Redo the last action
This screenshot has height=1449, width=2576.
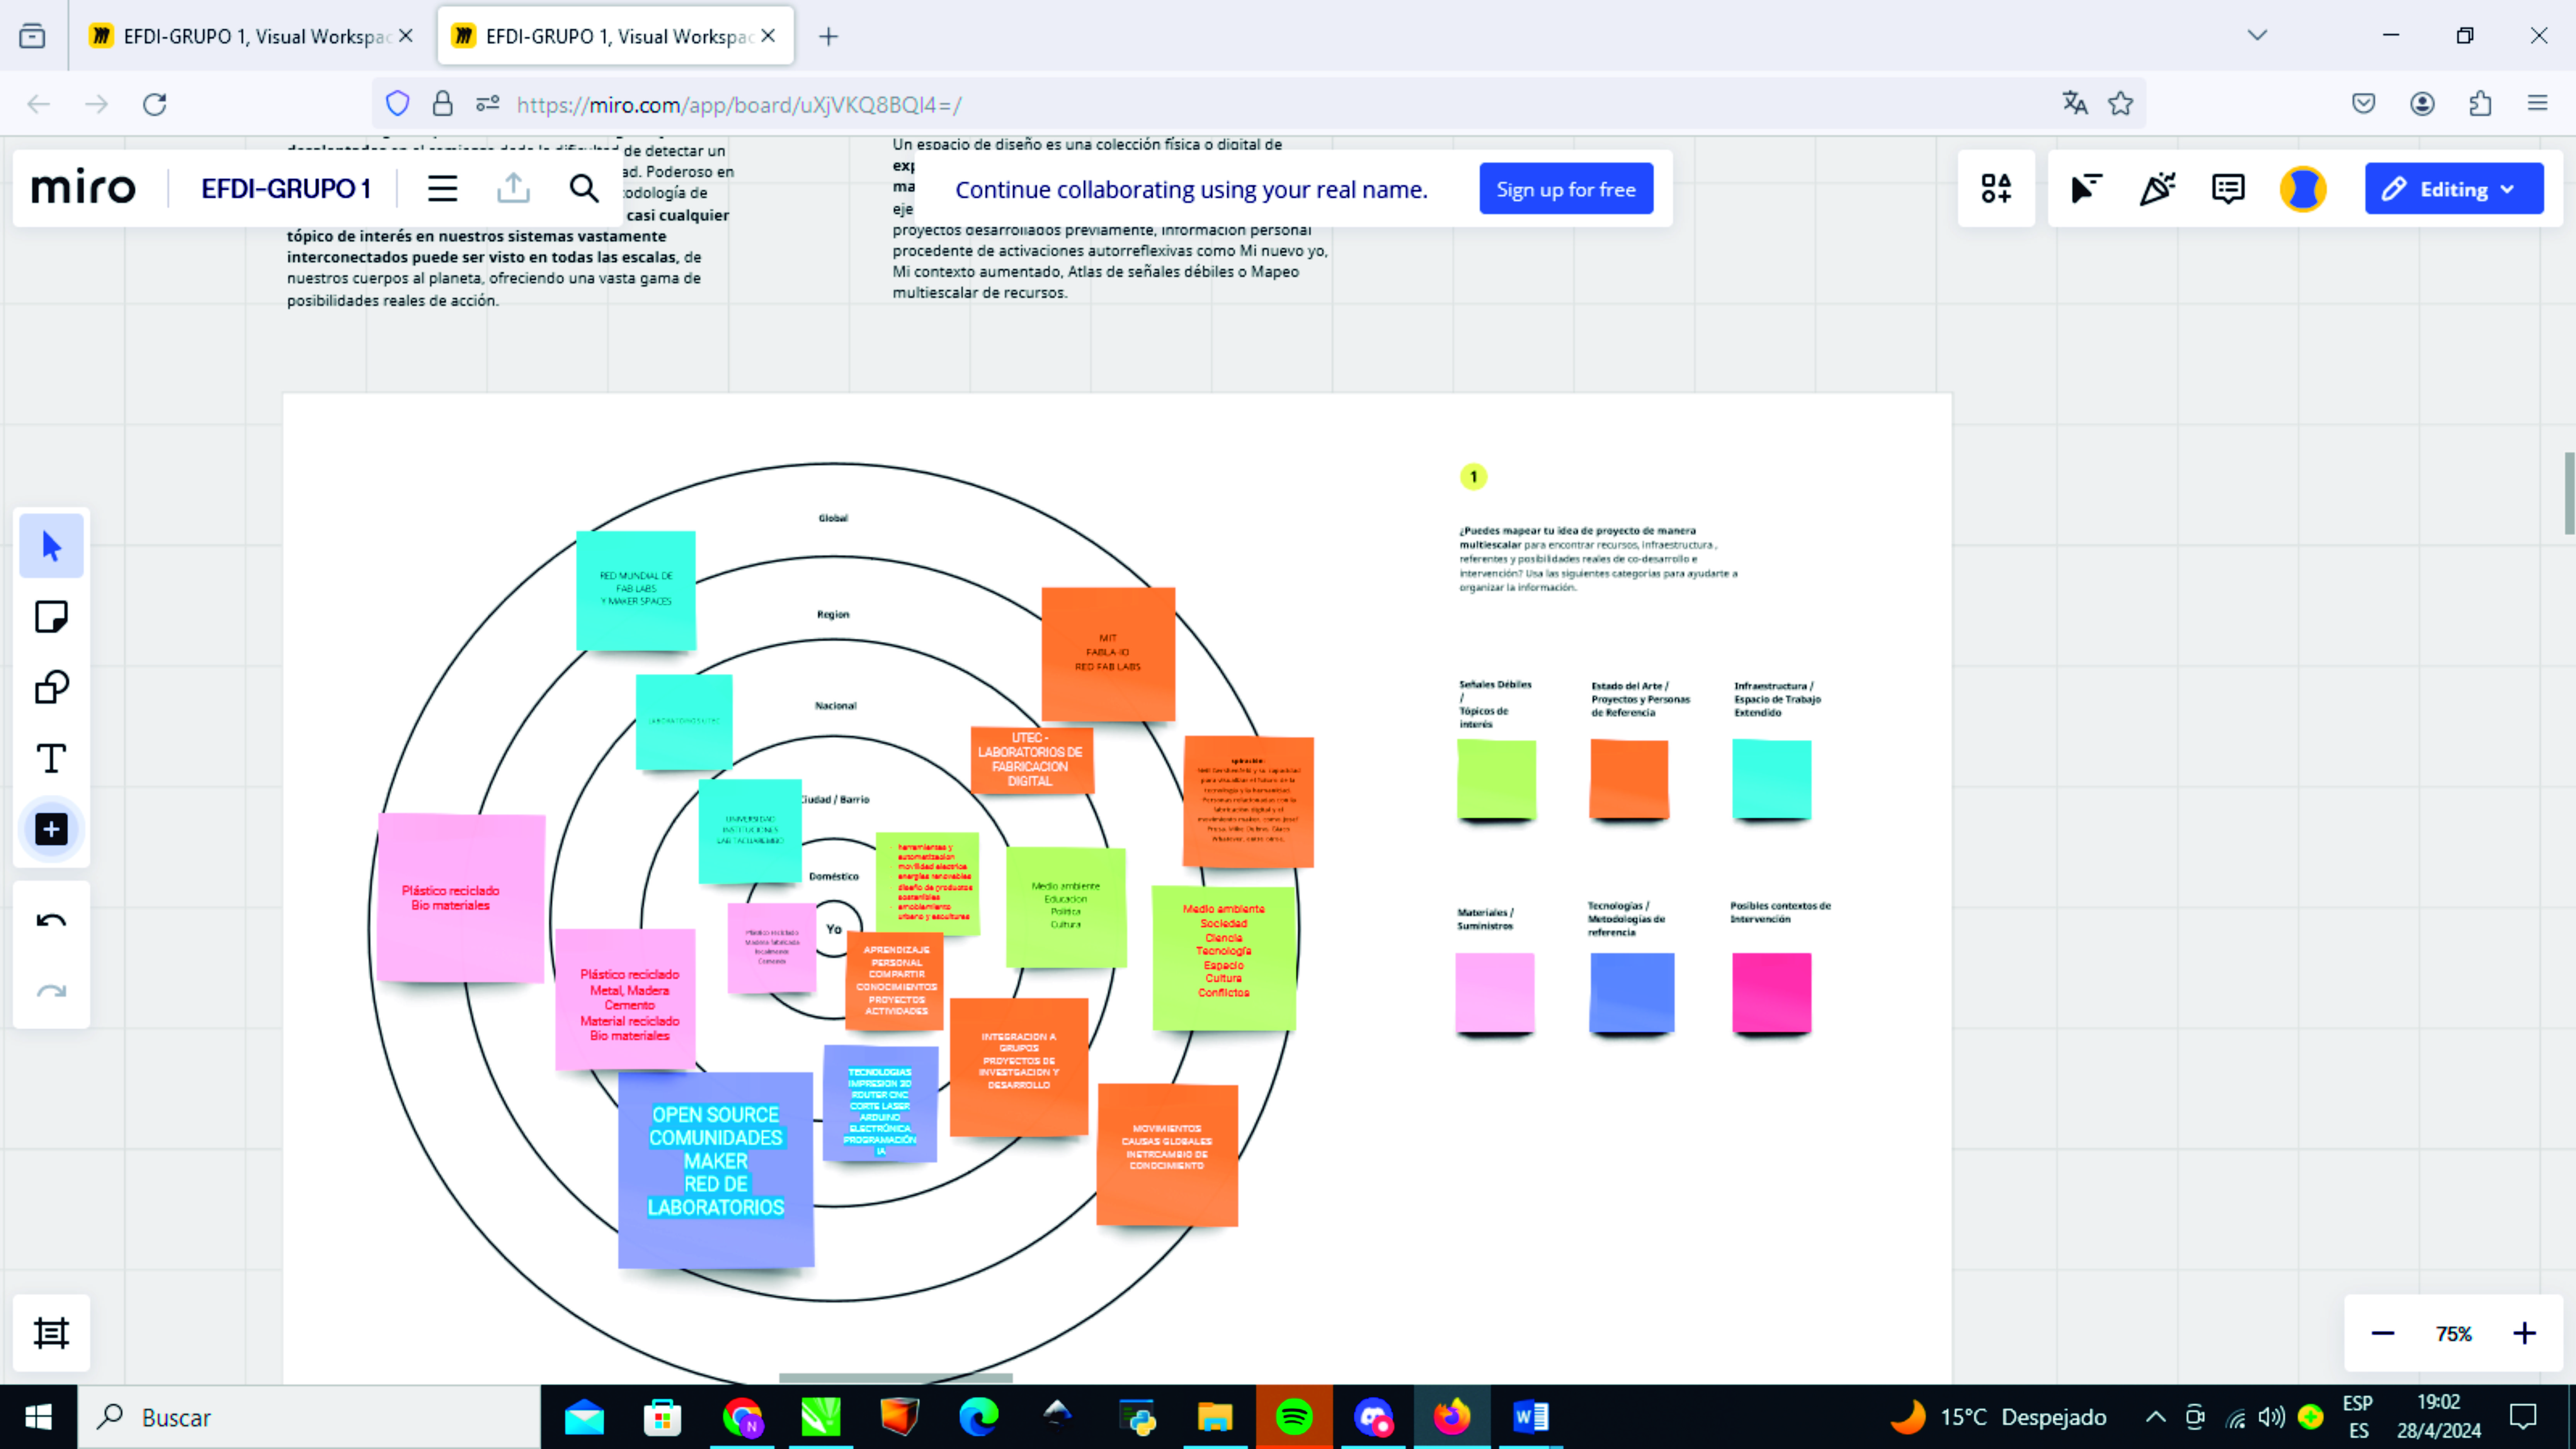(x=51, y=991)
